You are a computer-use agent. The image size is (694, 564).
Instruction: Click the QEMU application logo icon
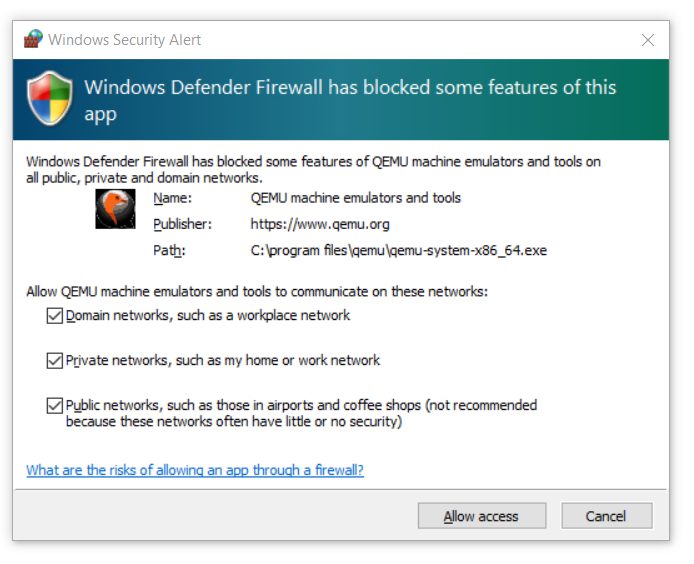click(115, 209)
